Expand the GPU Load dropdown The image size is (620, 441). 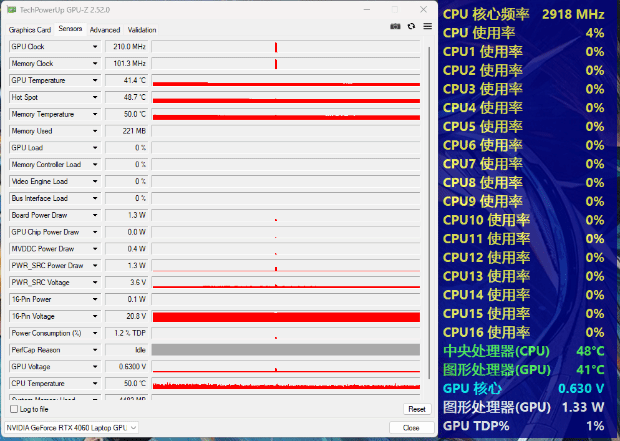coord(95,148)
